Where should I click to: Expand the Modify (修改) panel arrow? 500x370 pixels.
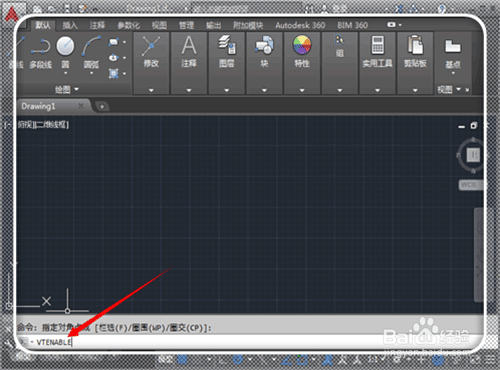(151, 90)
